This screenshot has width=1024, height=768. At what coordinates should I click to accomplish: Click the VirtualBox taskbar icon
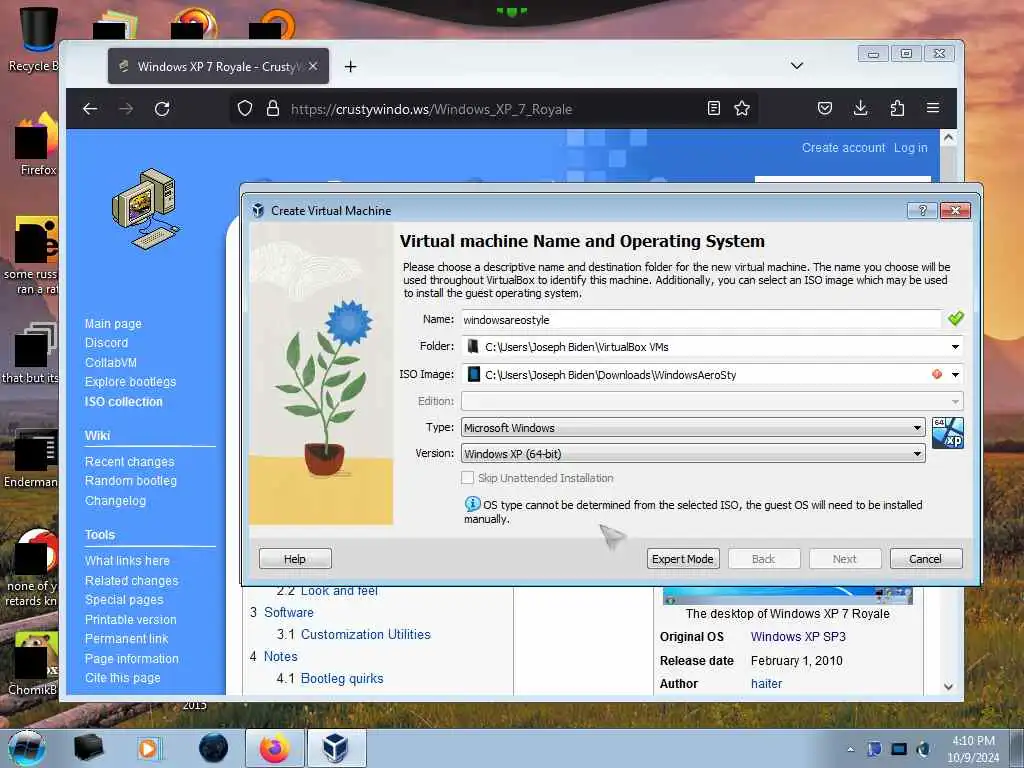[336, 748]
